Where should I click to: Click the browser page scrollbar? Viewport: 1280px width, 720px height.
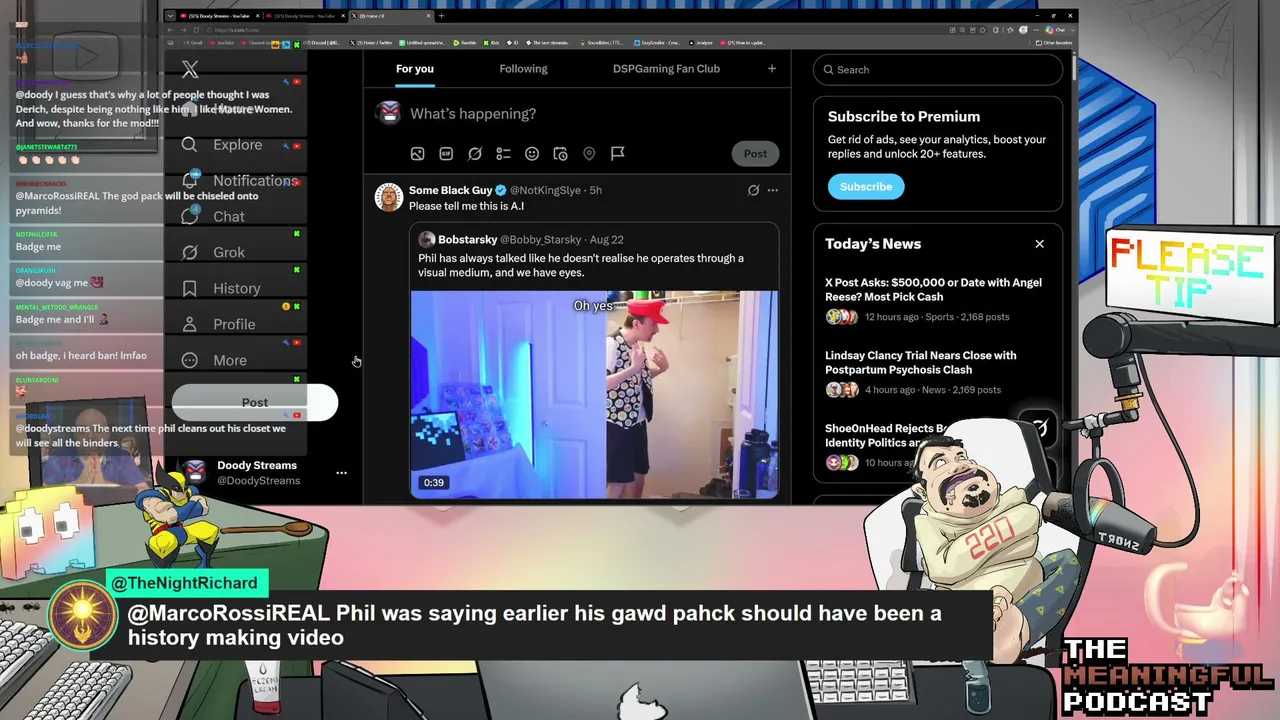tap(1074, 70)
